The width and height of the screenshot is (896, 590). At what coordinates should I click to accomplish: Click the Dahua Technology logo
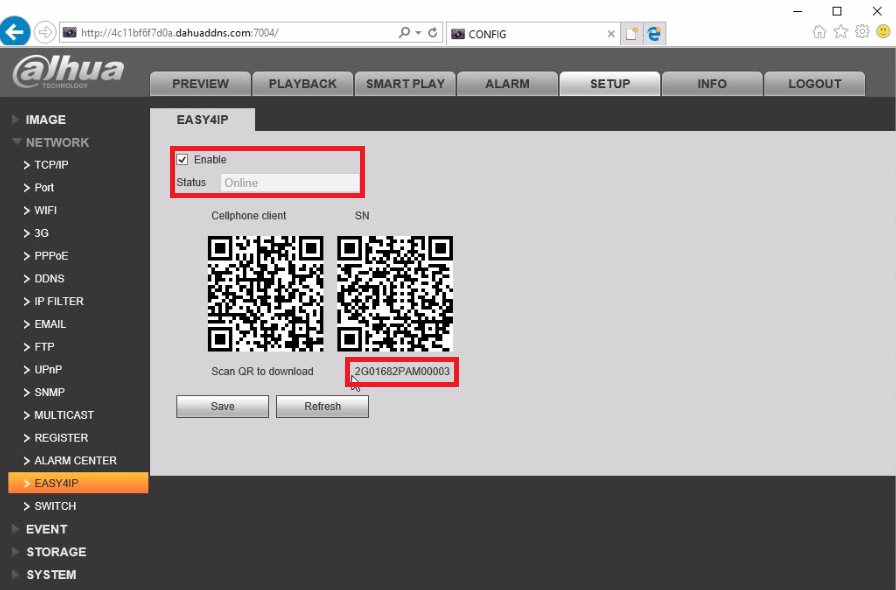68,71
